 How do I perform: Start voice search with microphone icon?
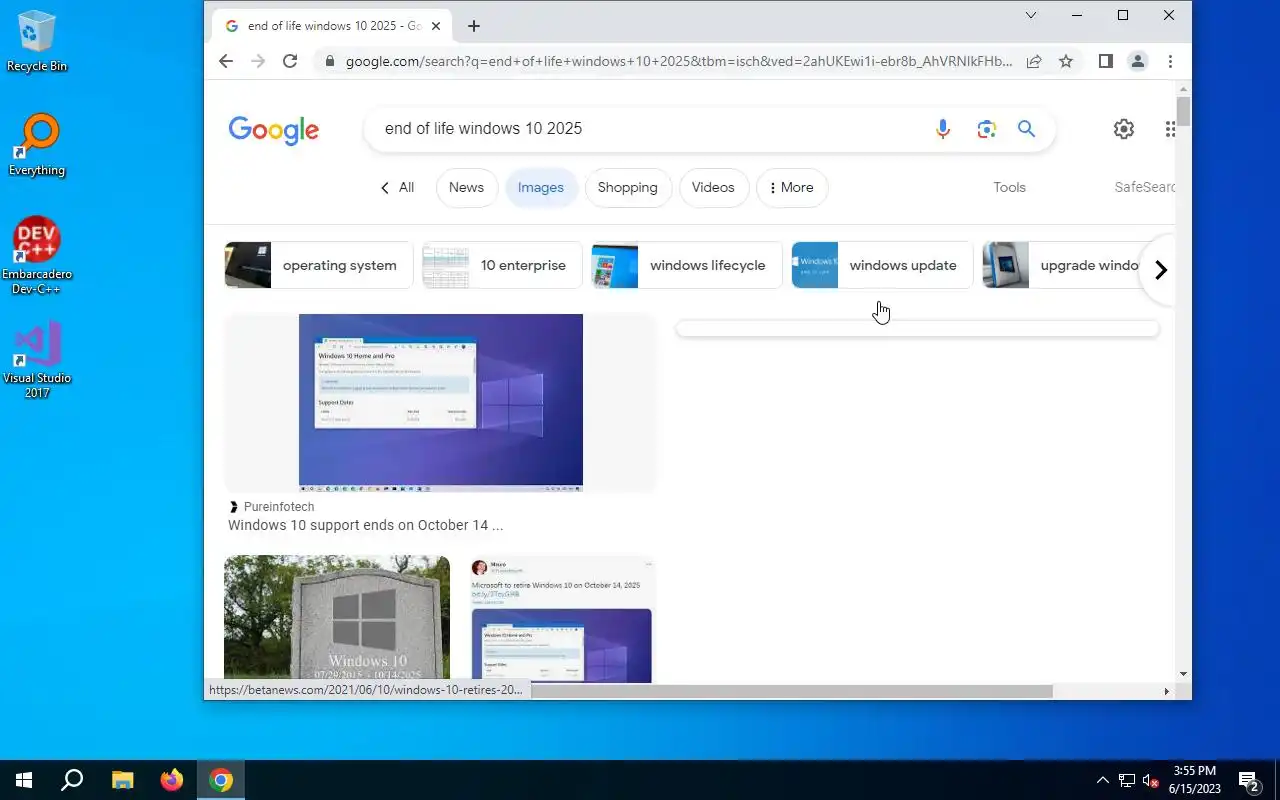(943, 128)
